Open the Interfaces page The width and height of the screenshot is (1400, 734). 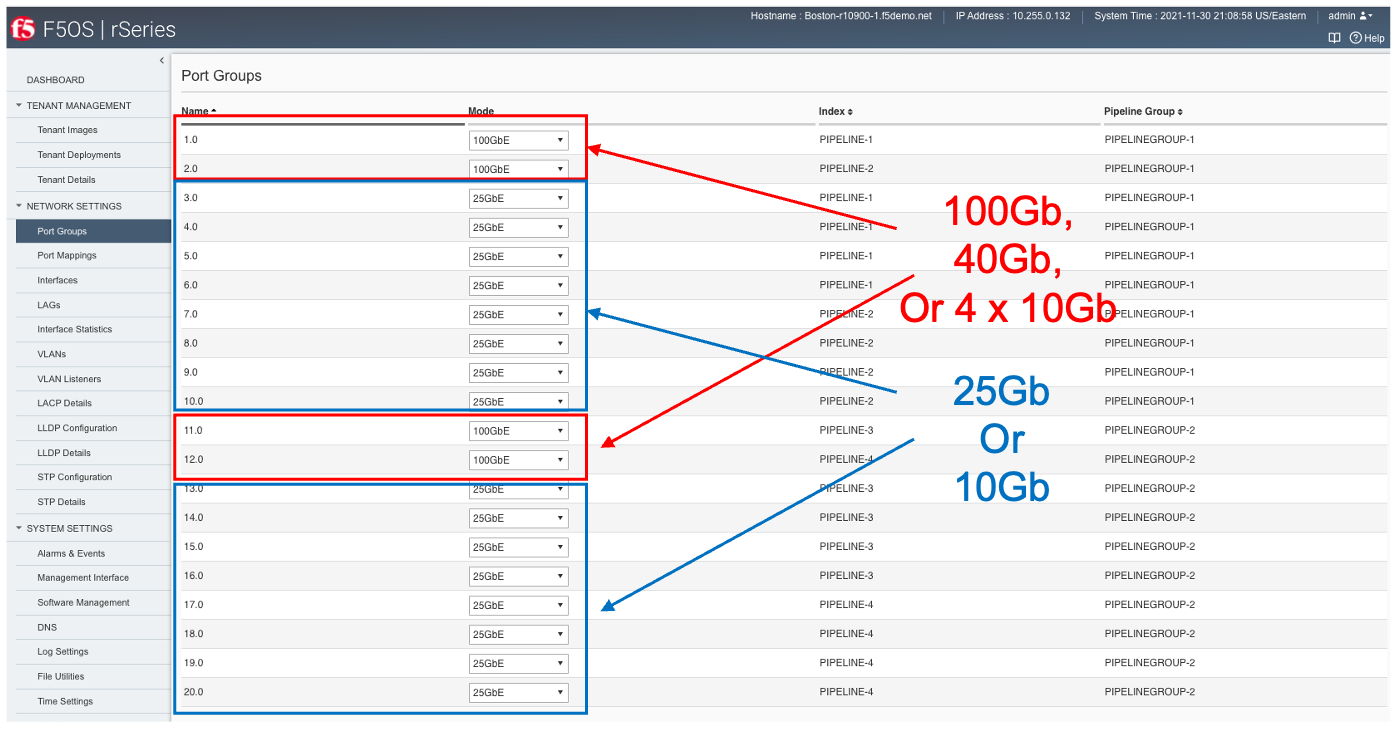[x=57, y=280]
